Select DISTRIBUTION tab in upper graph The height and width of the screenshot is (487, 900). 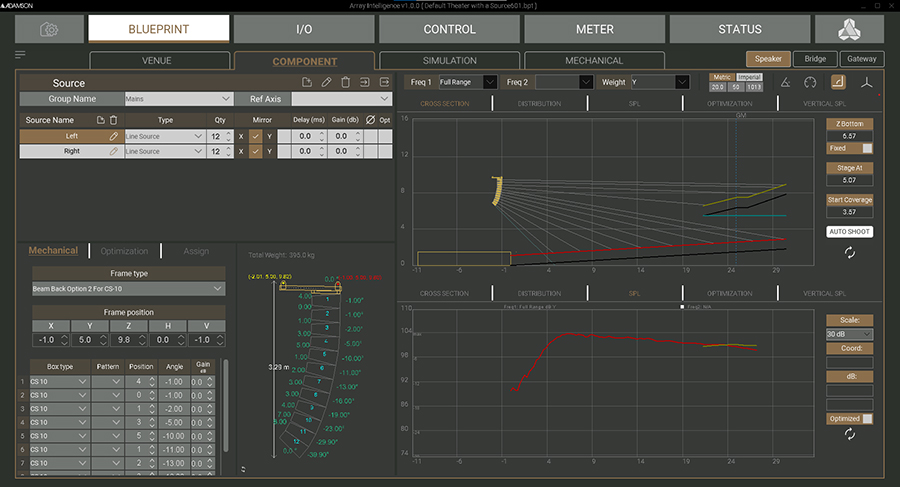[539, 103]
